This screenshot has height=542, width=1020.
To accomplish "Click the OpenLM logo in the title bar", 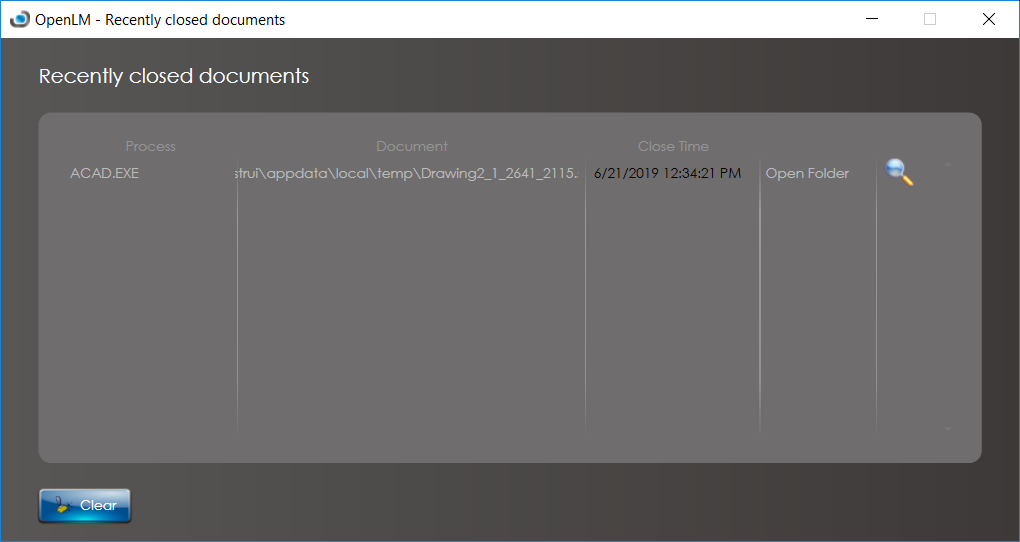I will coord(19,19).
